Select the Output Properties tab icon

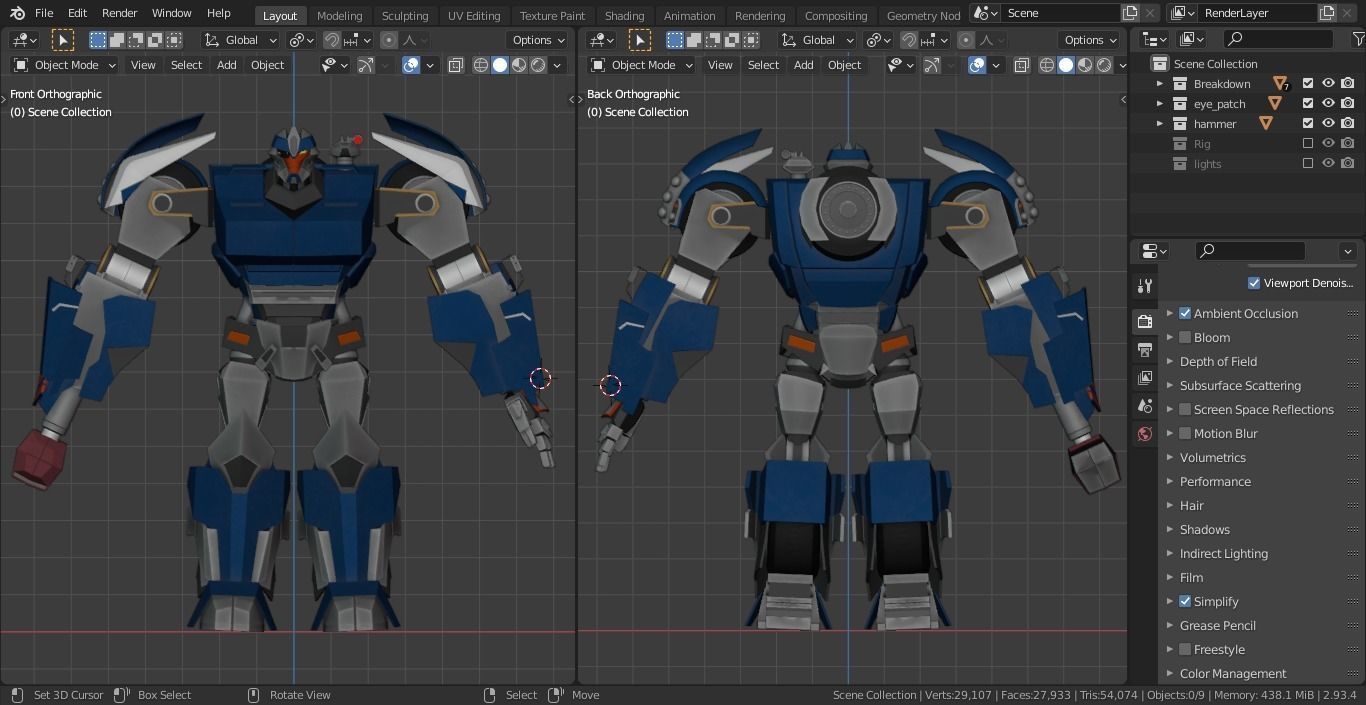pyautogui.click(x=1146, y=350)
